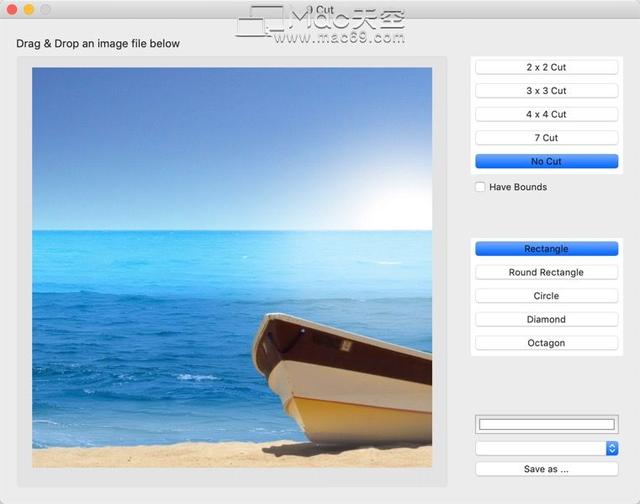Close the window with the red button
This screenshot has height=504, width=640.
12,9
